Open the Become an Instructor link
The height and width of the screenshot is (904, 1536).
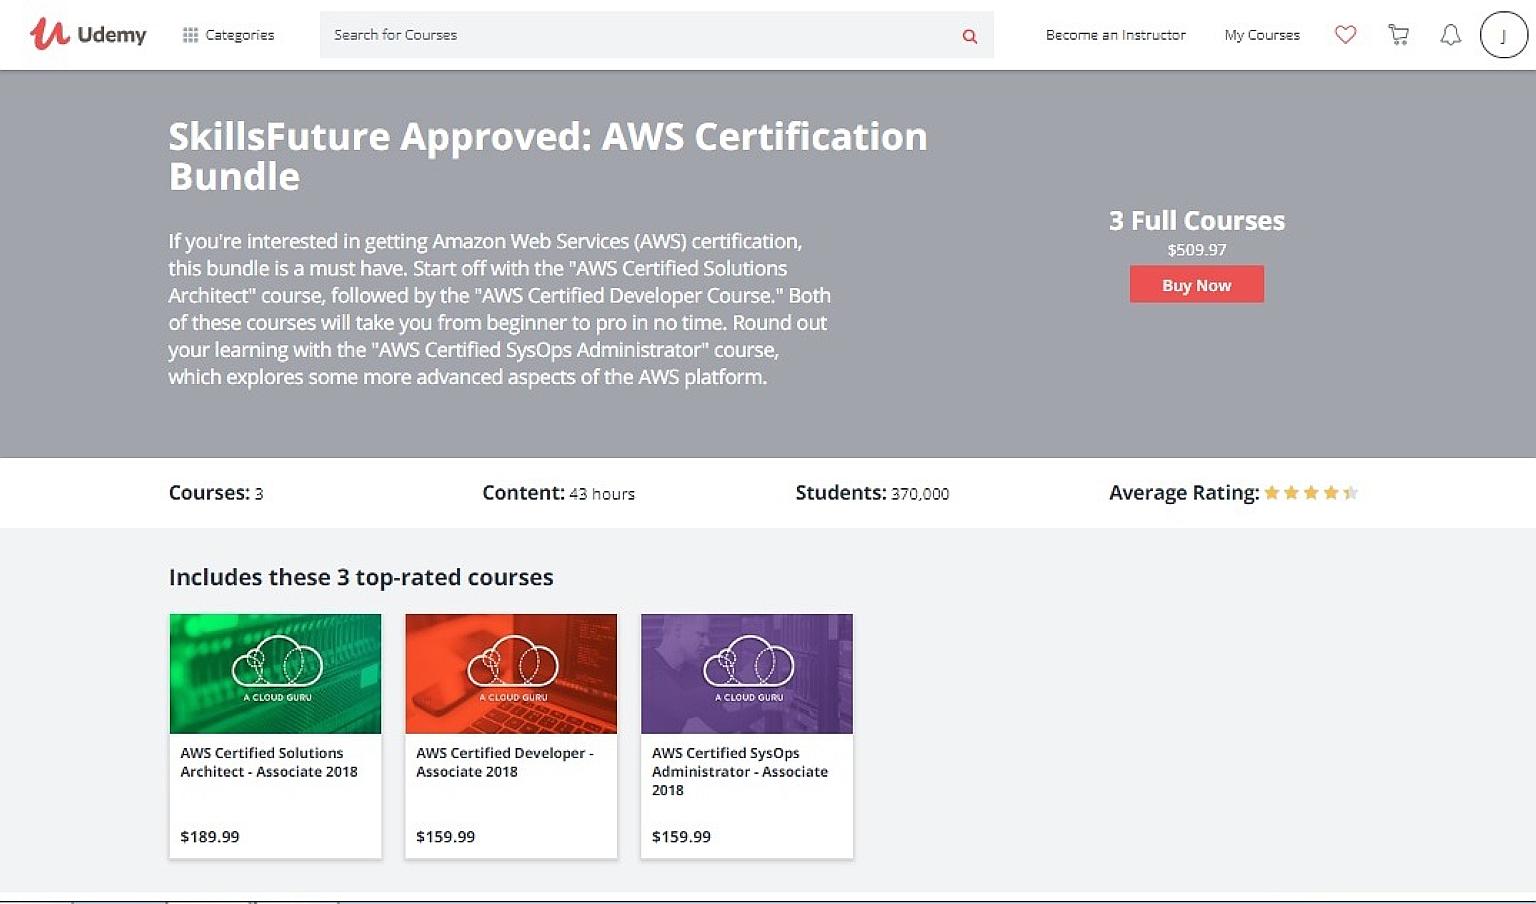coord(1115,35)
